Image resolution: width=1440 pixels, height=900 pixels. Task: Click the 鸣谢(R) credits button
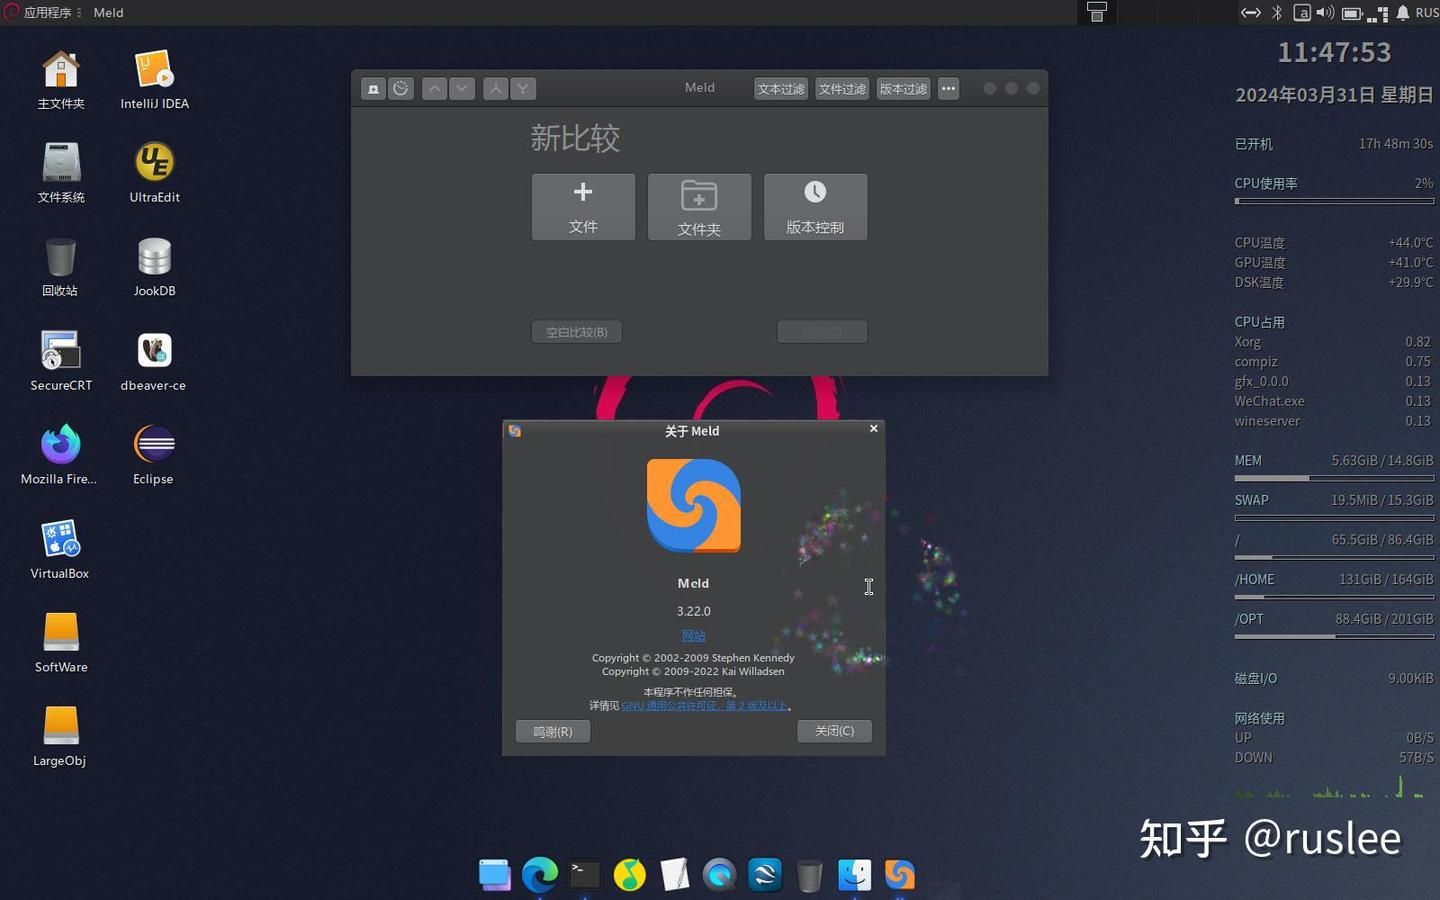[553, 731]
